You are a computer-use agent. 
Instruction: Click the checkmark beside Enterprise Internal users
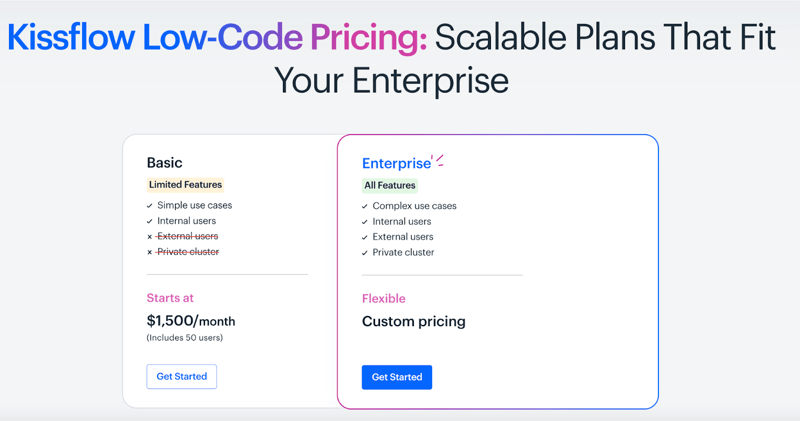365,222
